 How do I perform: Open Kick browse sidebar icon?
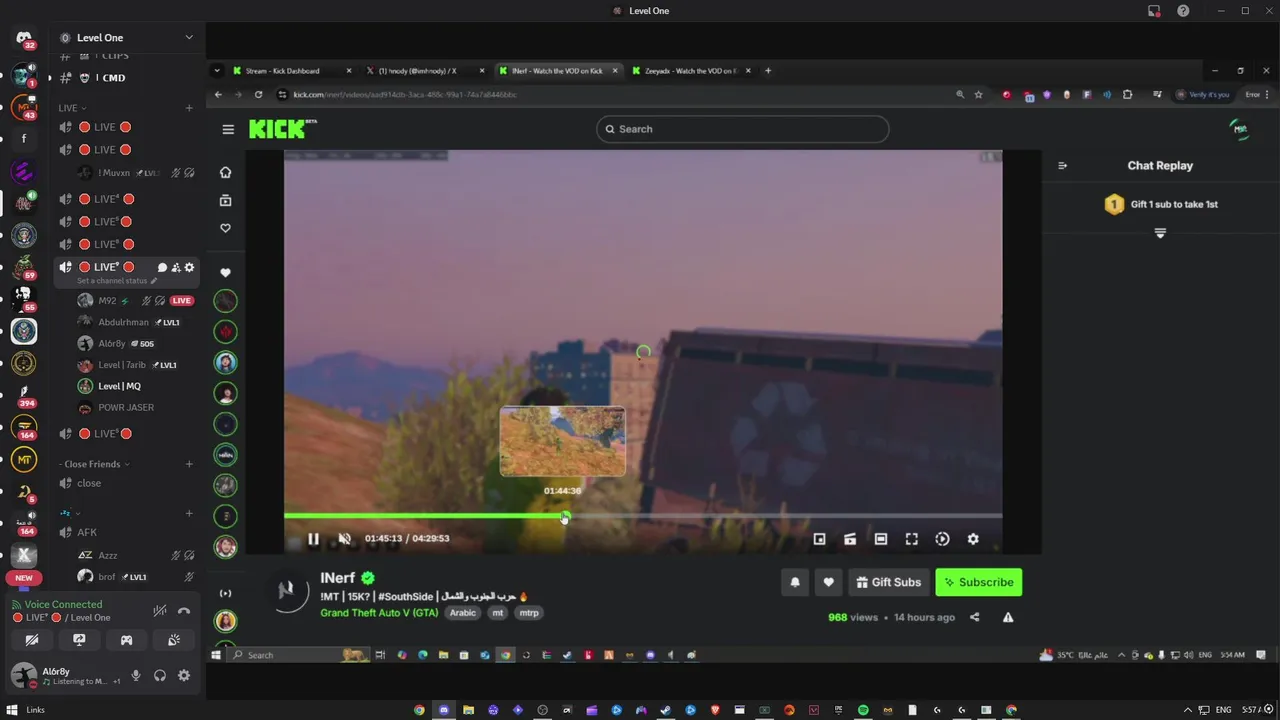point(225,200)
